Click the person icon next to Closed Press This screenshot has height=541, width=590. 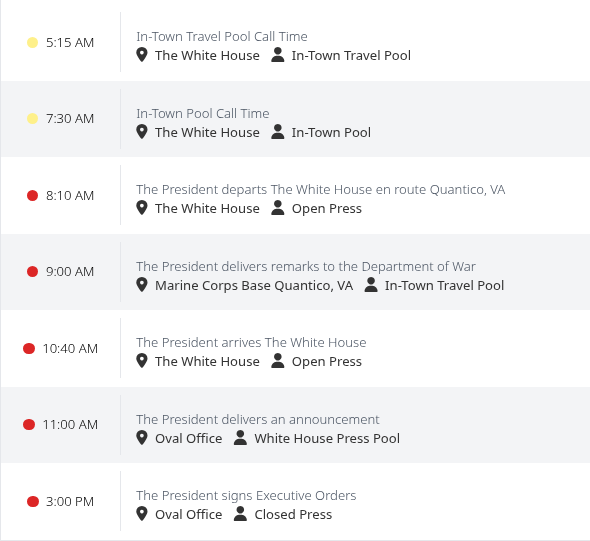click(240, 514)
